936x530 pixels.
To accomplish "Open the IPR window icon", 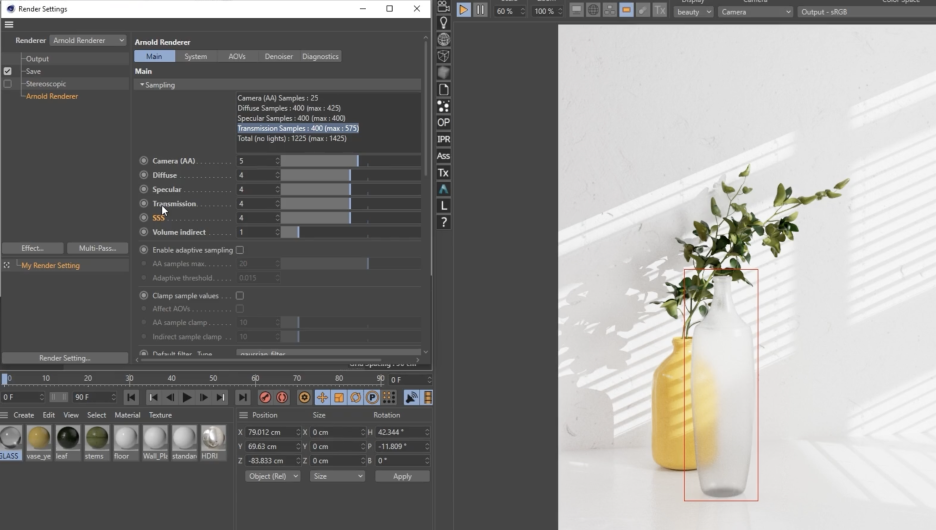I will (444, 139).
